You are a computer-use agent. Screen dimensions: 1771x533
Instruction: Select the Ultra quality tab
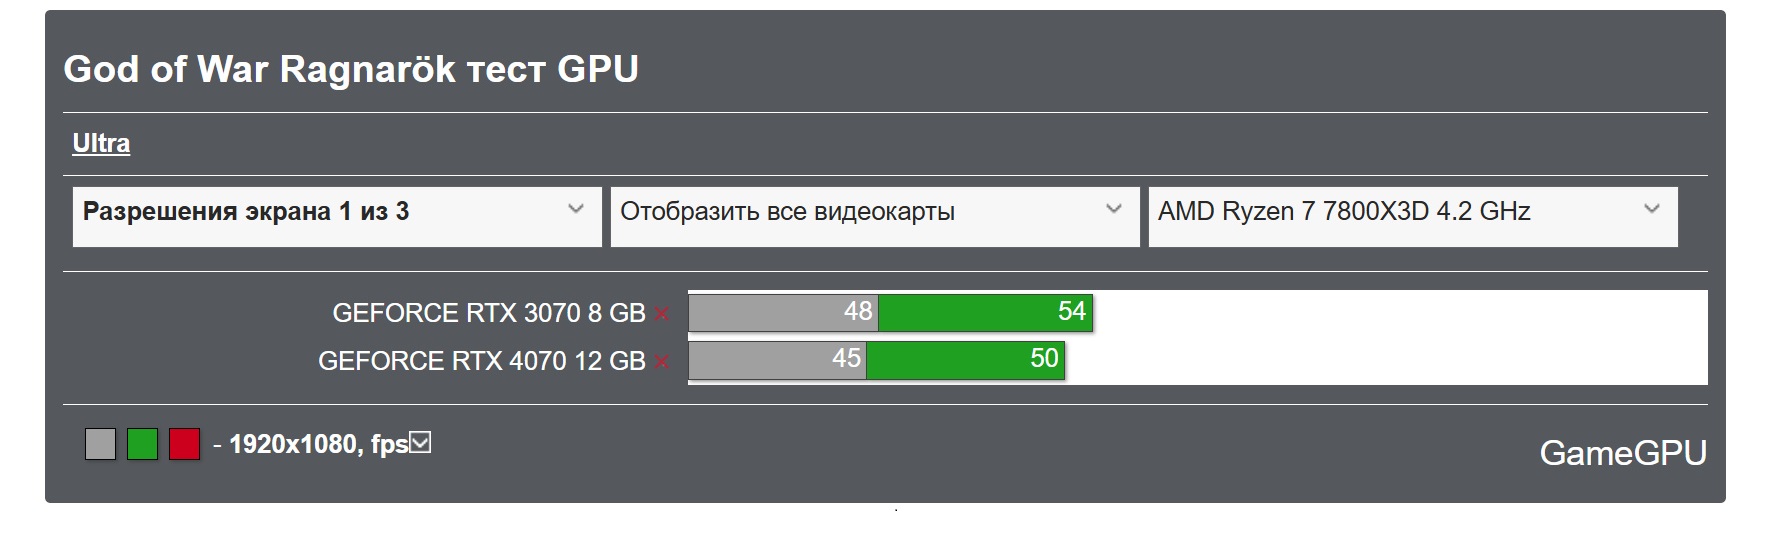point(101,143)
